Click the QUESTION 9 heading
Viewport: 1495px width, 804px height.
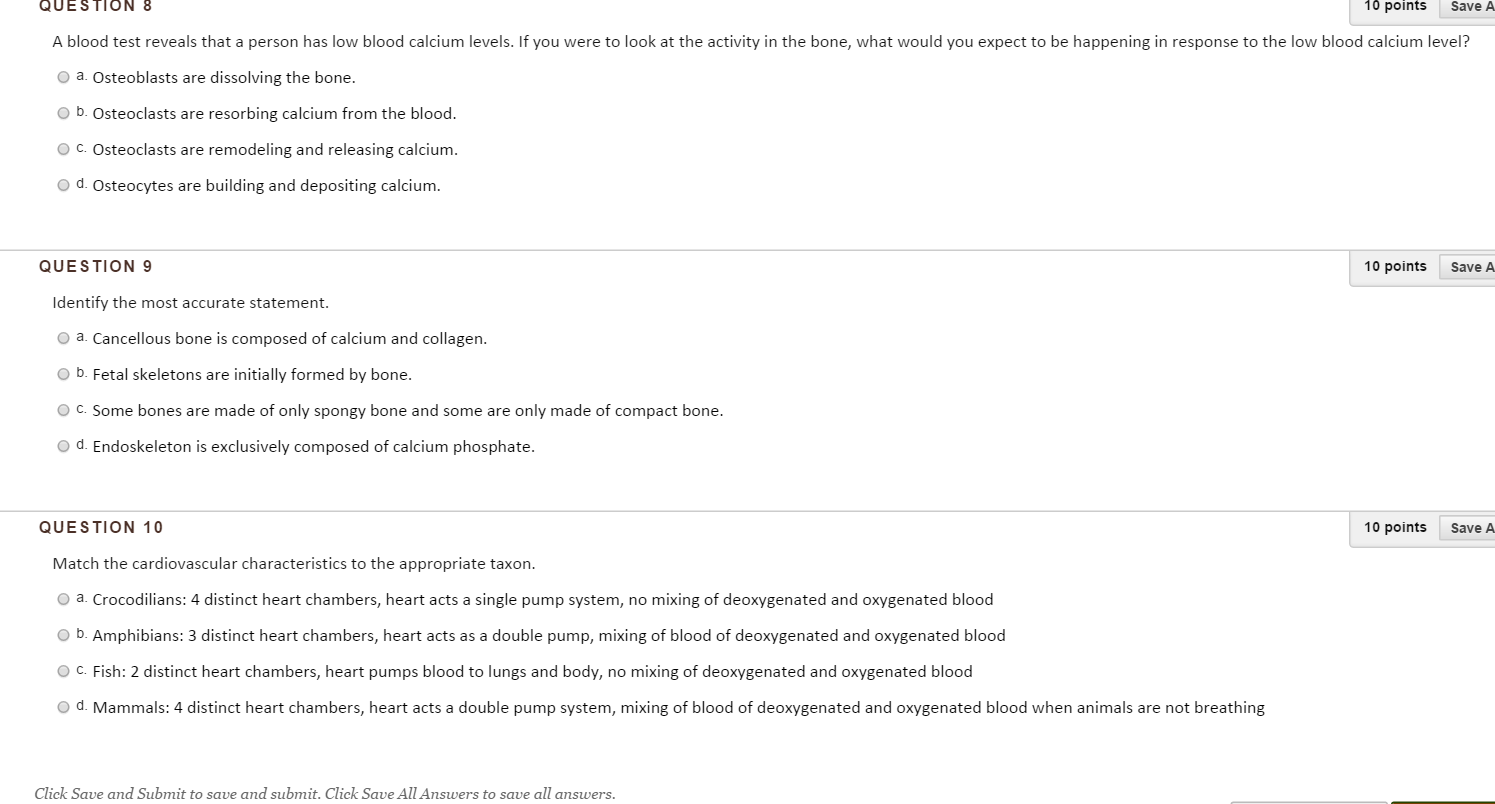coord(96,266)
